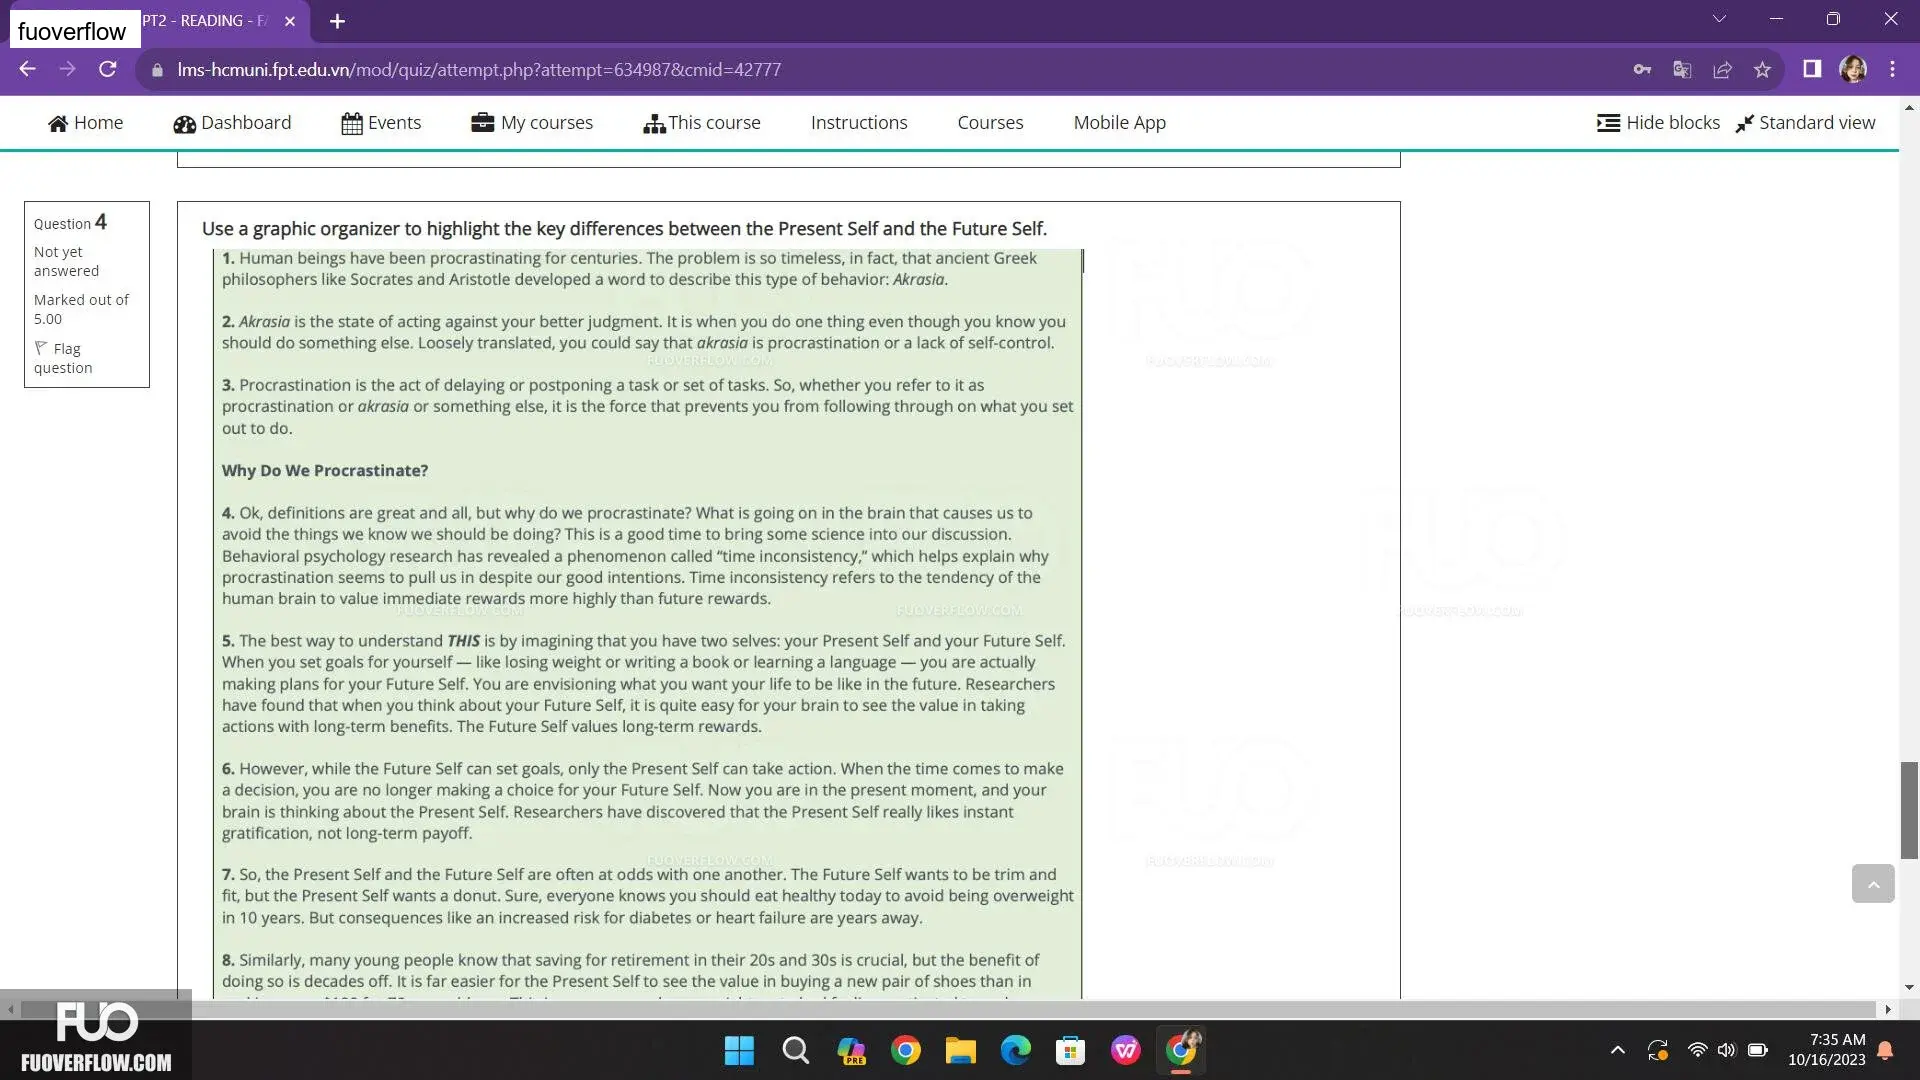Click the forward navigation arrow
The width and height of the screenshot is (1920, 1080).
[x=67, y=69]
